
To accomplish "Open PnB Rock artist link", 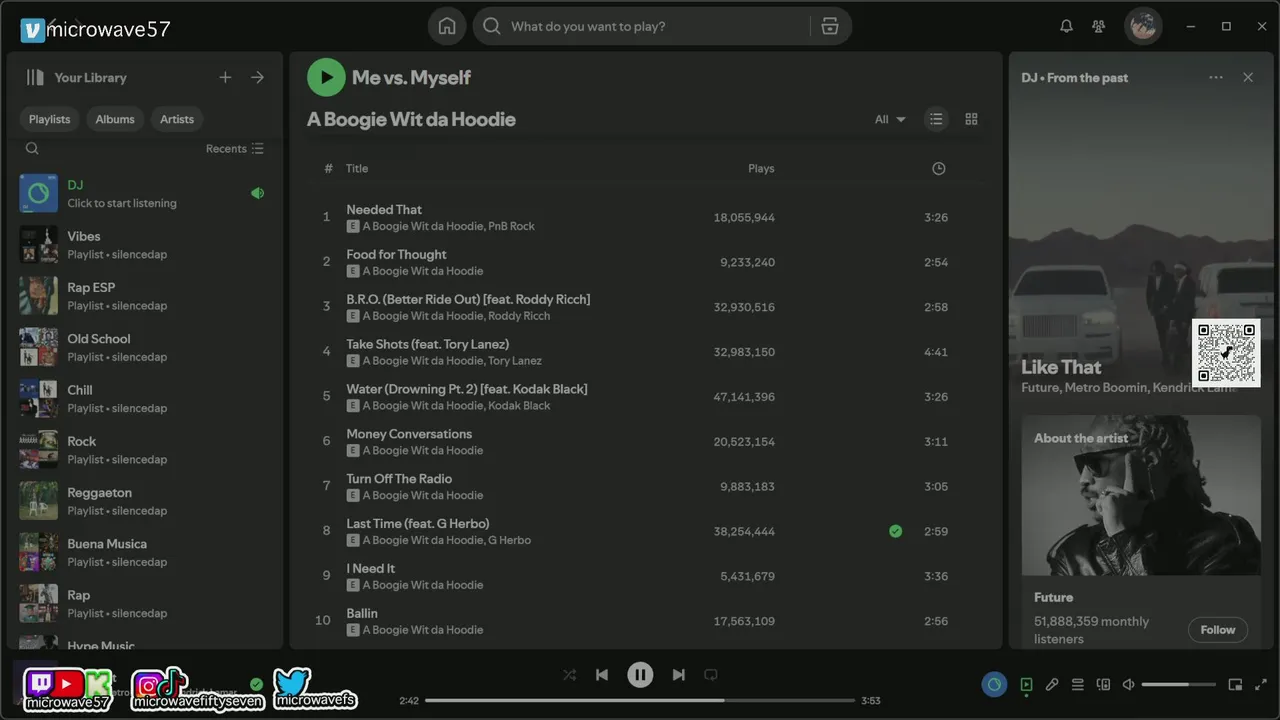I will point(511,226).
